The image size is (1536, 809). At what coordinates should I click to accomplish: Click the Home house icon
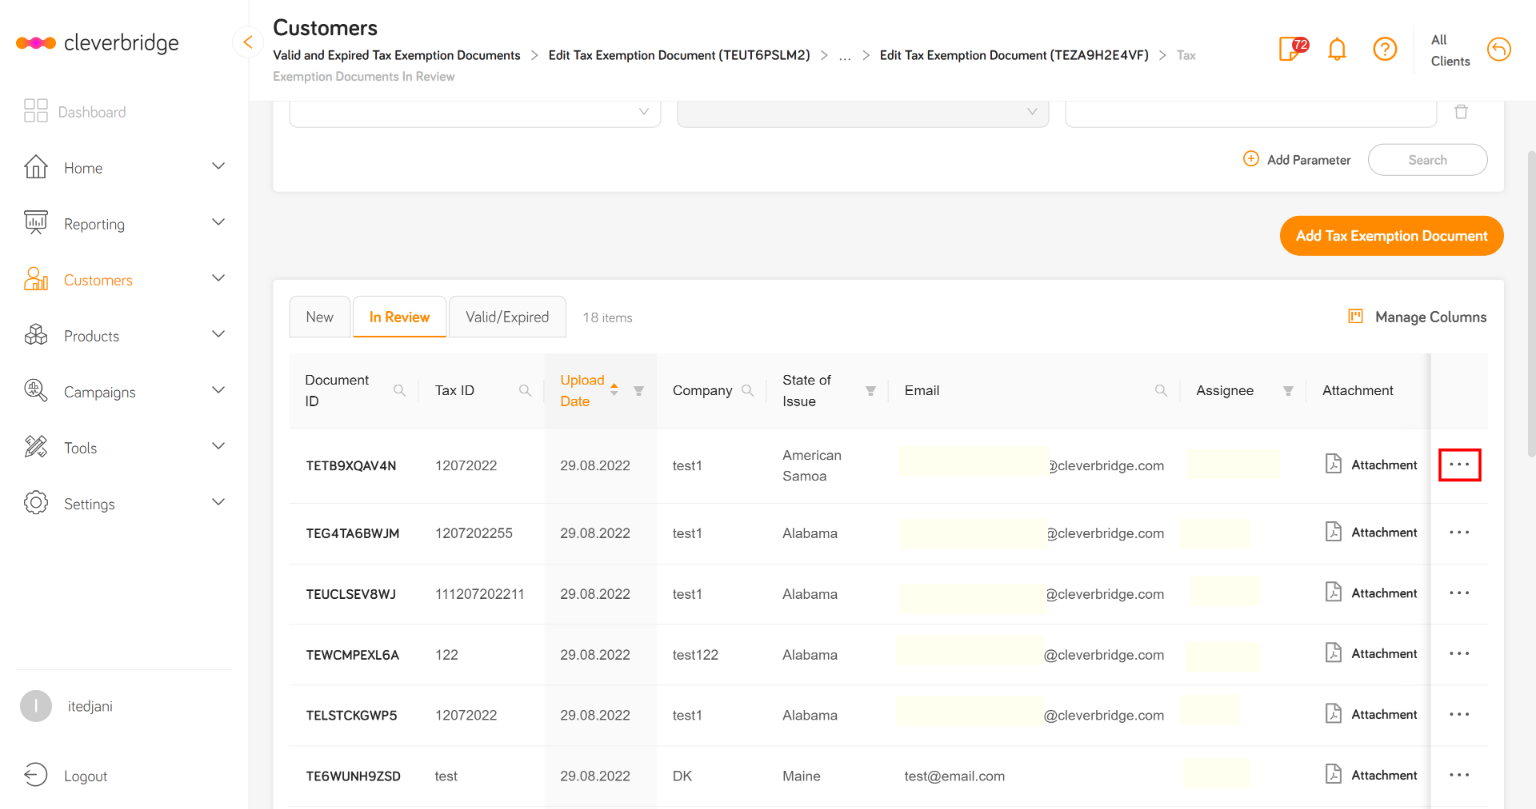point(36,167)
